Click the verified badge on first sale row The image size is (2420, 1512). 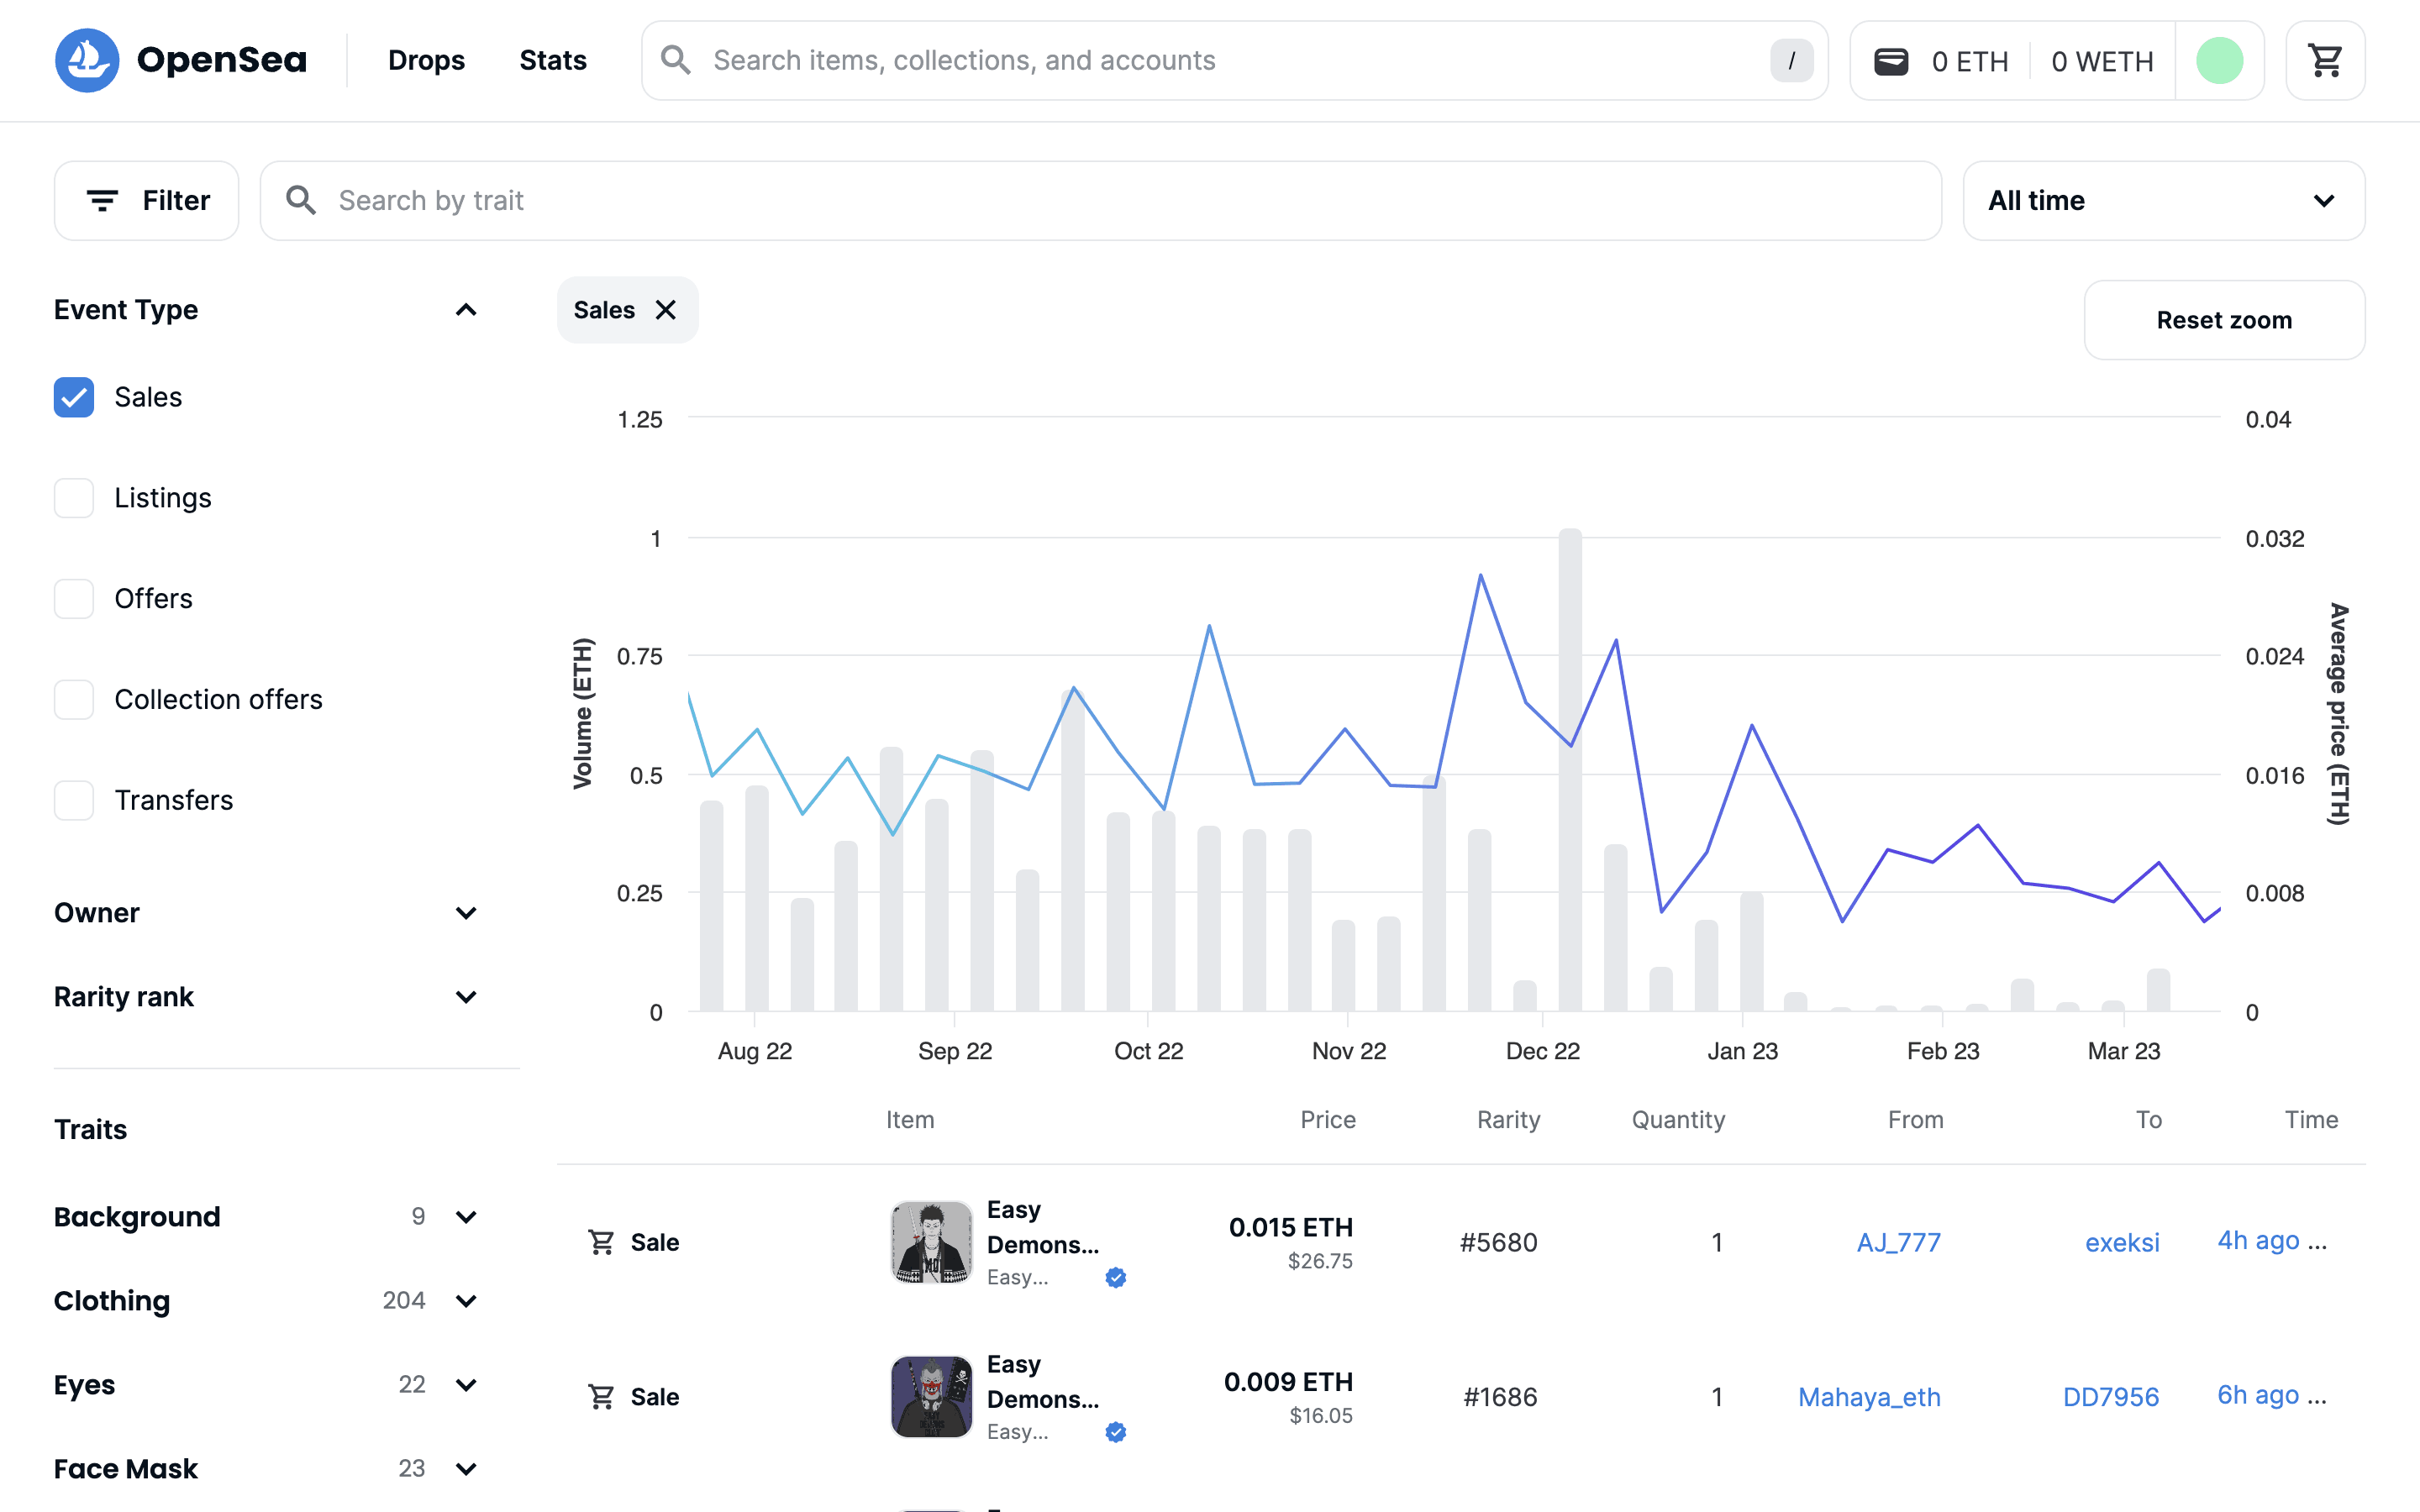[1116, 1277]
